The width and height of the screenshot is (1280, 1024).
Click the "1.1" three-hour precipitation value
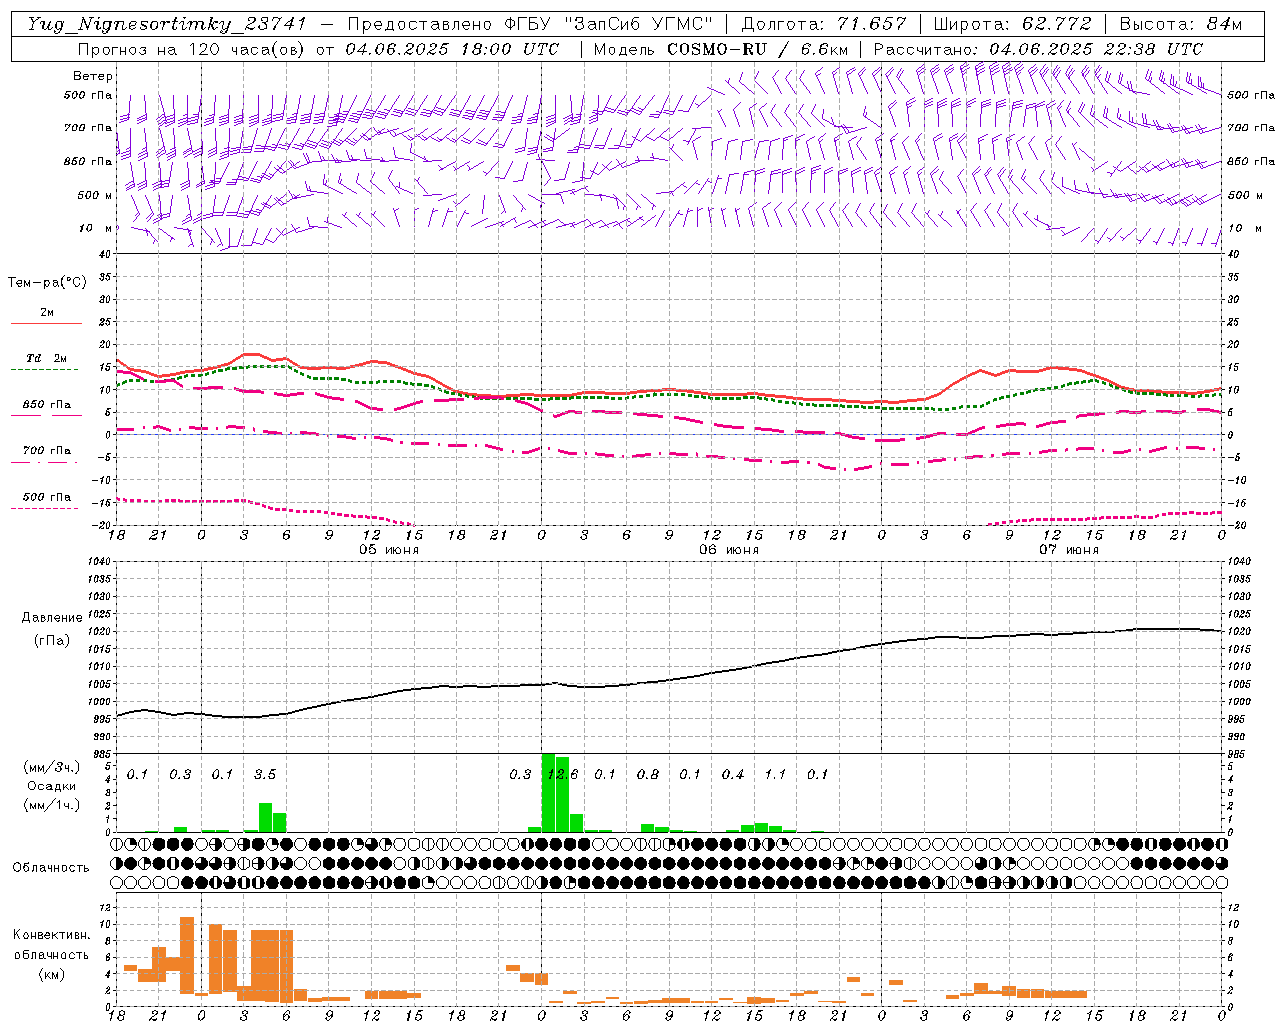[775, 775]
